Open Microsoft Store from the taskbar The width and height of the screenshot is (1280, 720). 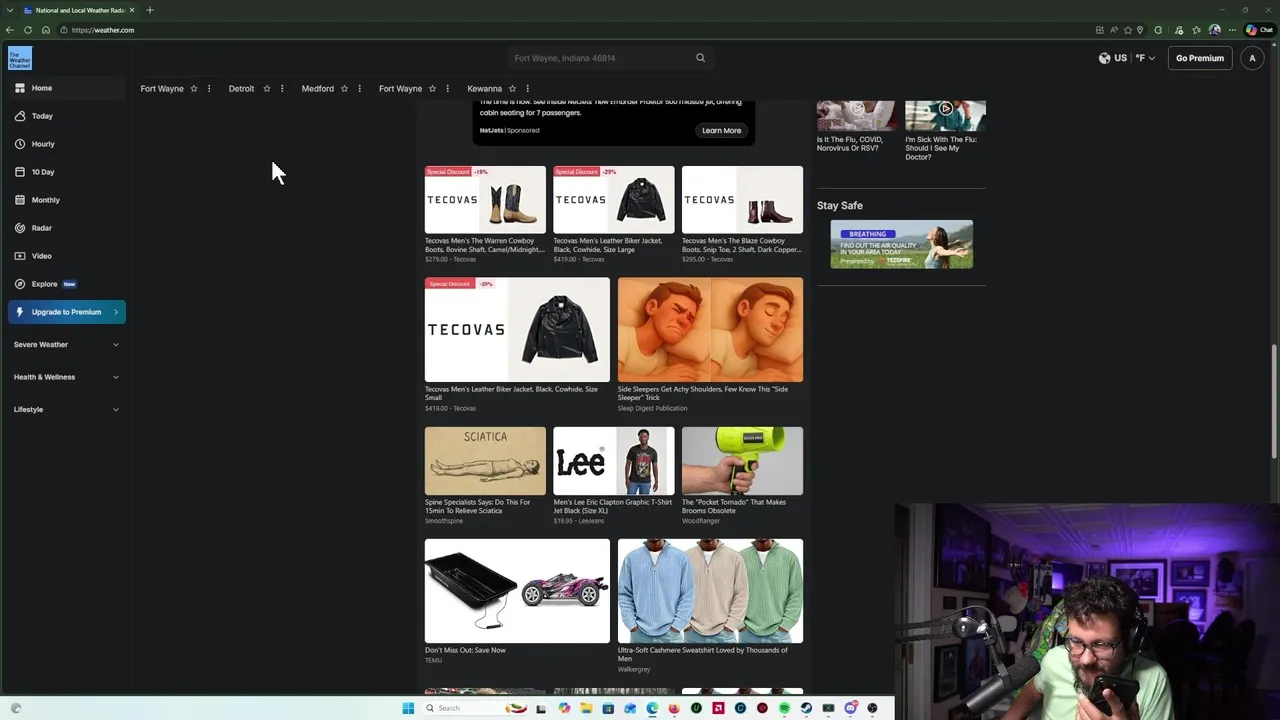click(608, 708)
